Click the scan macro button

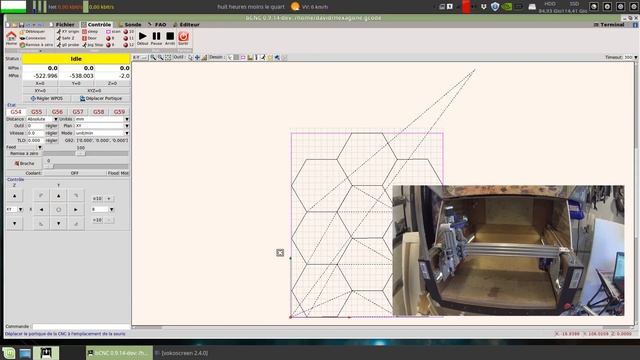113,31
